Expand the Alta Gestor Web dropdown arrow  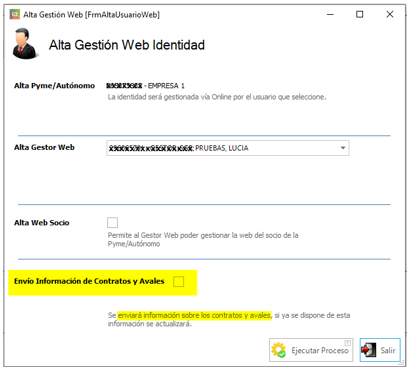343,148
